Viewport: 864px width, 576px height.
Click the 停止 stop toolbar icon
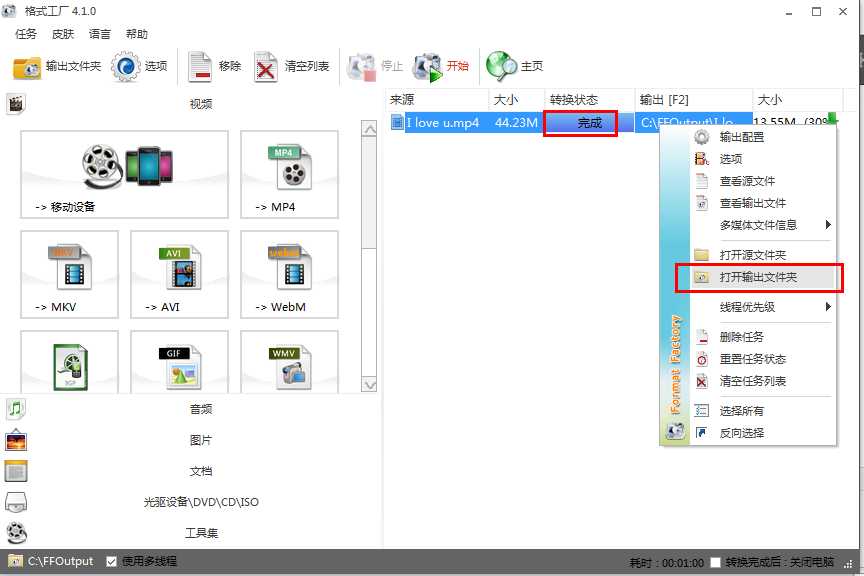[361, 67]
